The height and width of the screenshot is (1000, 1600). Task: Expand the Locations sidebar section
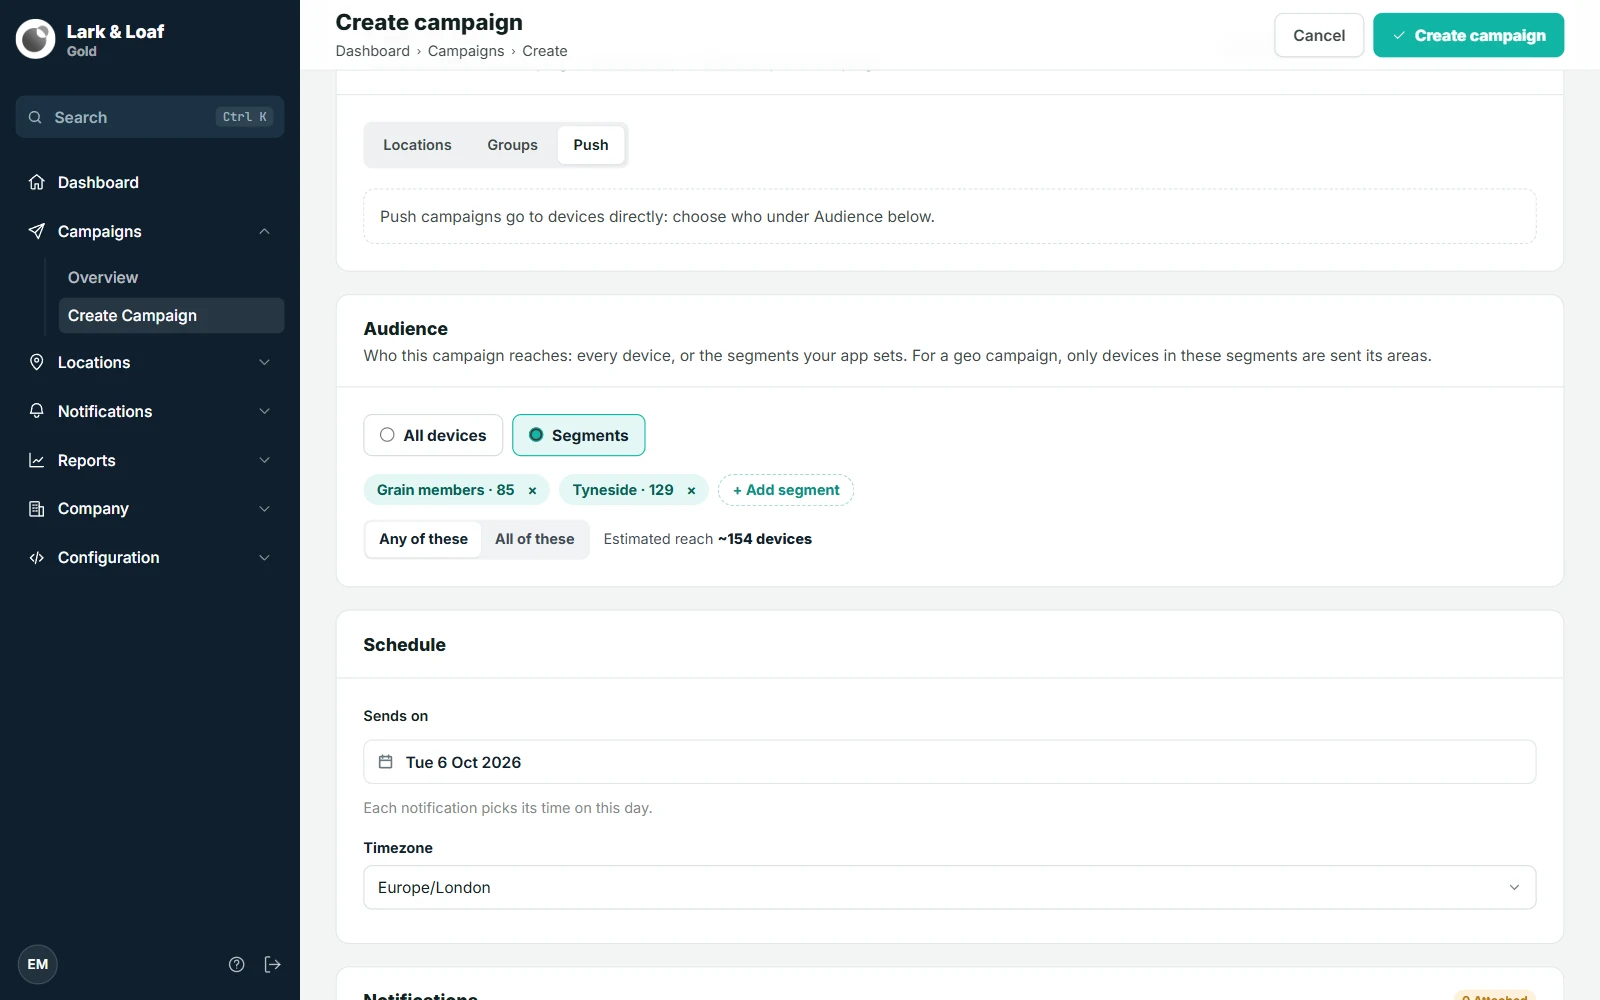(265, 362)
